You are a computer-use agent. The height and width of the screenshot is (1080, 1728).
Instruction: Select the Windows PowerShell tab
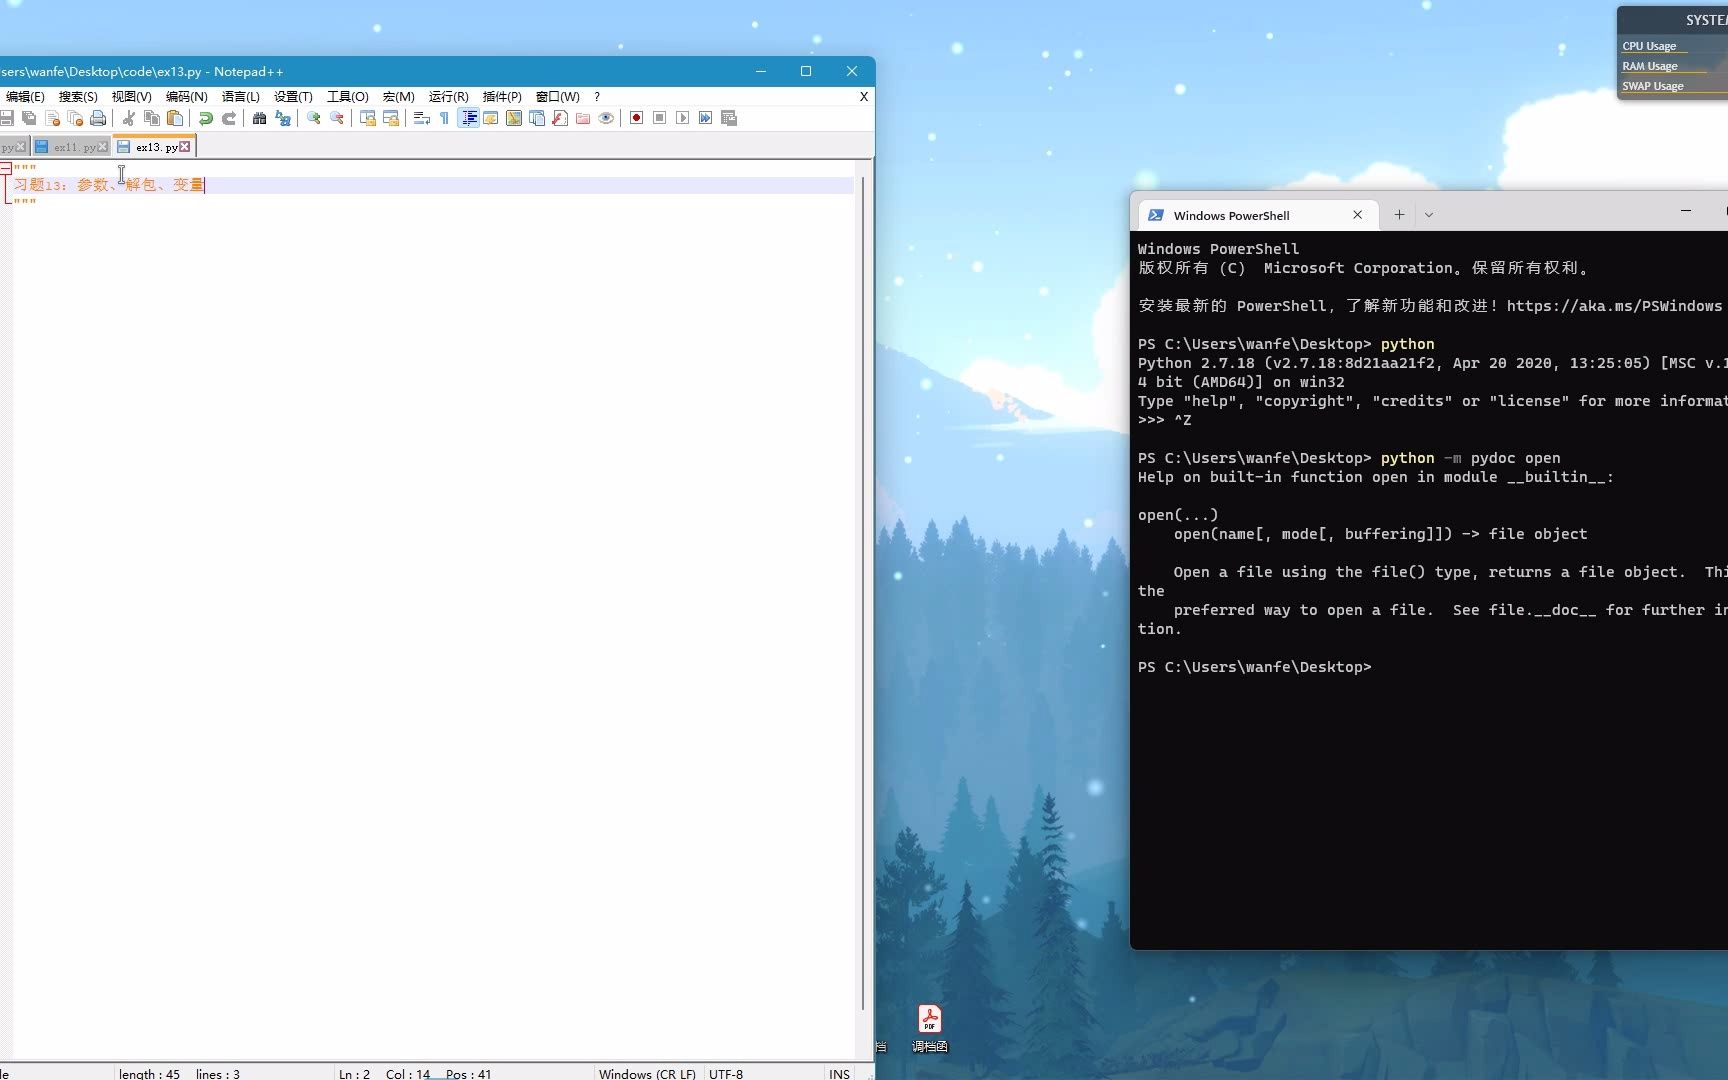coord(1258,215)
